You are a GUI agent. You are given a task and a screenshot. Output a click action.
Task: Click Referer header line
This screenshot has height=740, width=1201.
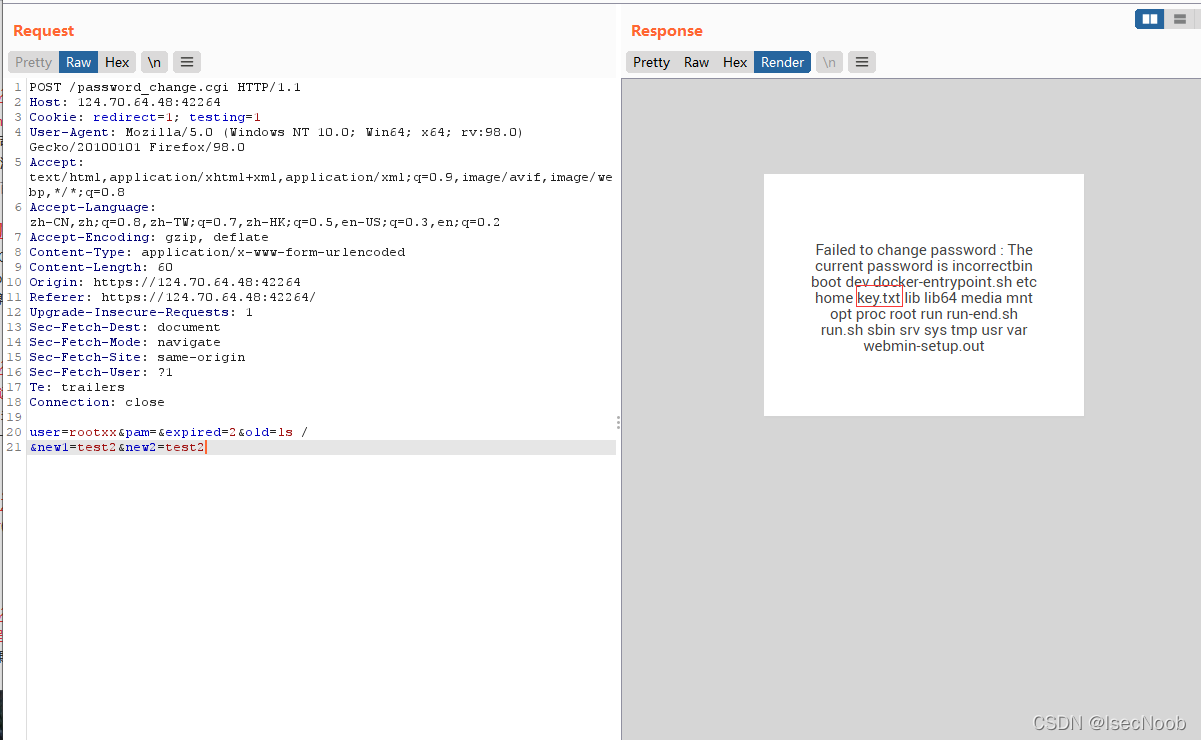(173, 297)
